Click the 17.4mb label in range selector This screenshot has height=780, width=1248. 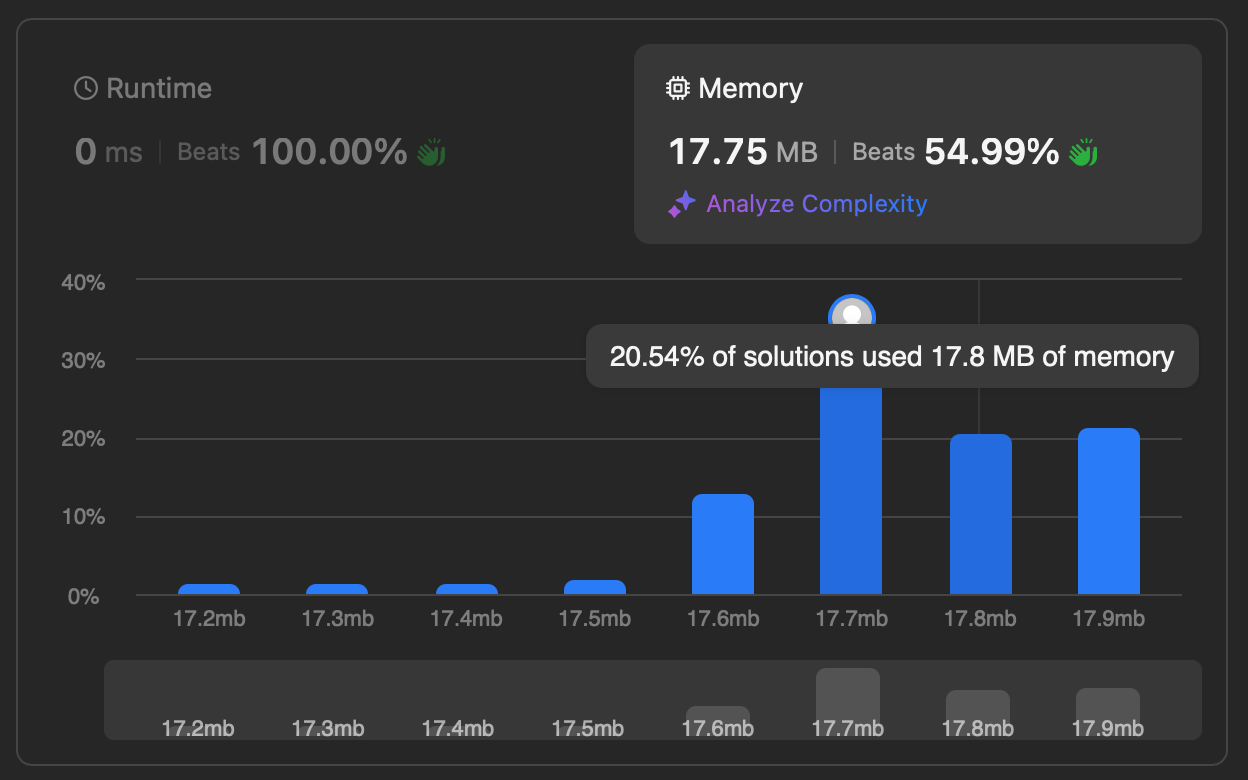point(458,728)
